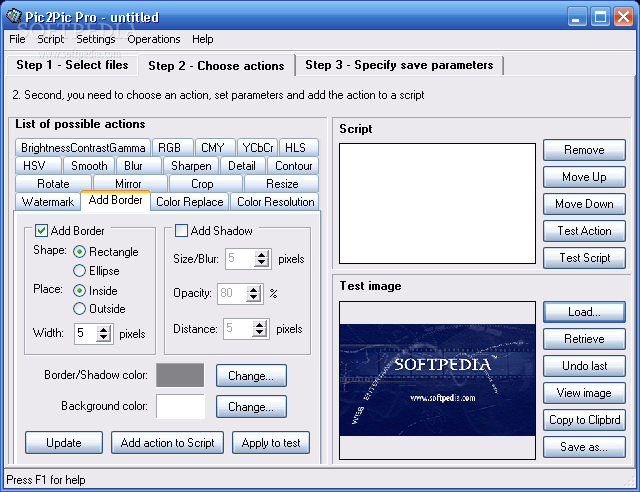Open the Script menu

click(x=51, y=39)
